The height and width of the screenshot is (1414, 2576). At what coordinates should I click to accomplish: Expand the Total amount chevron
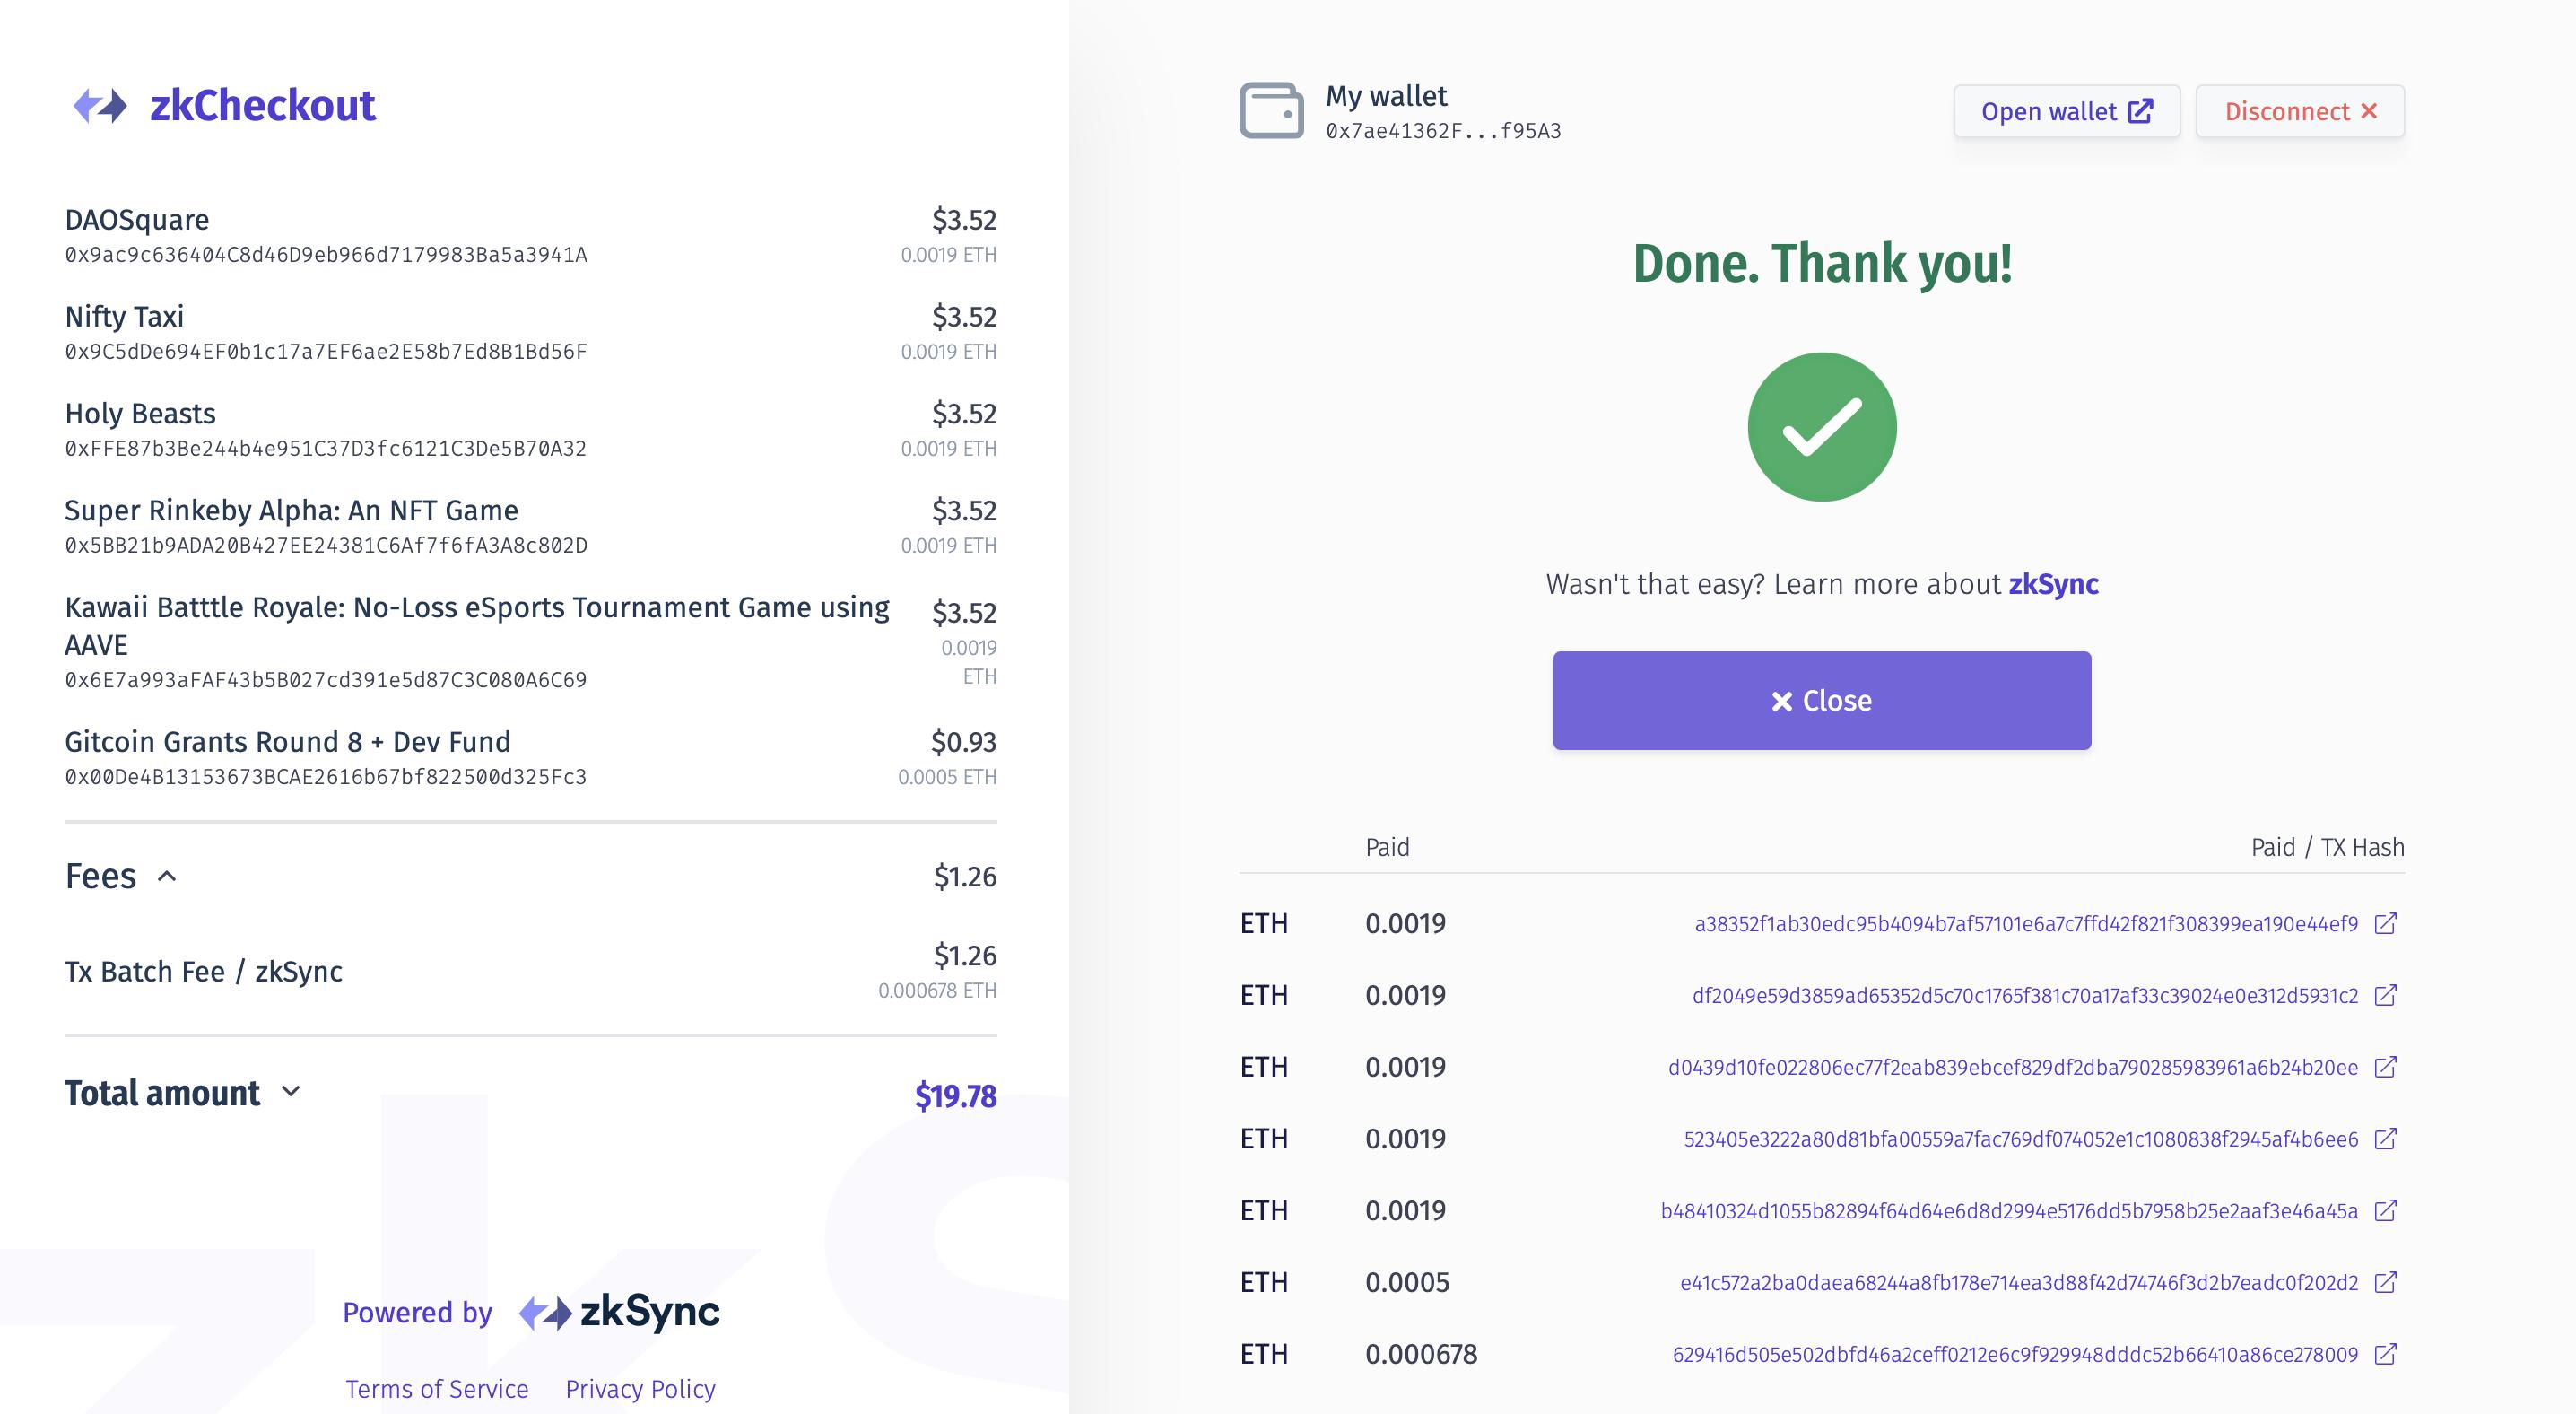point(291,1091)
